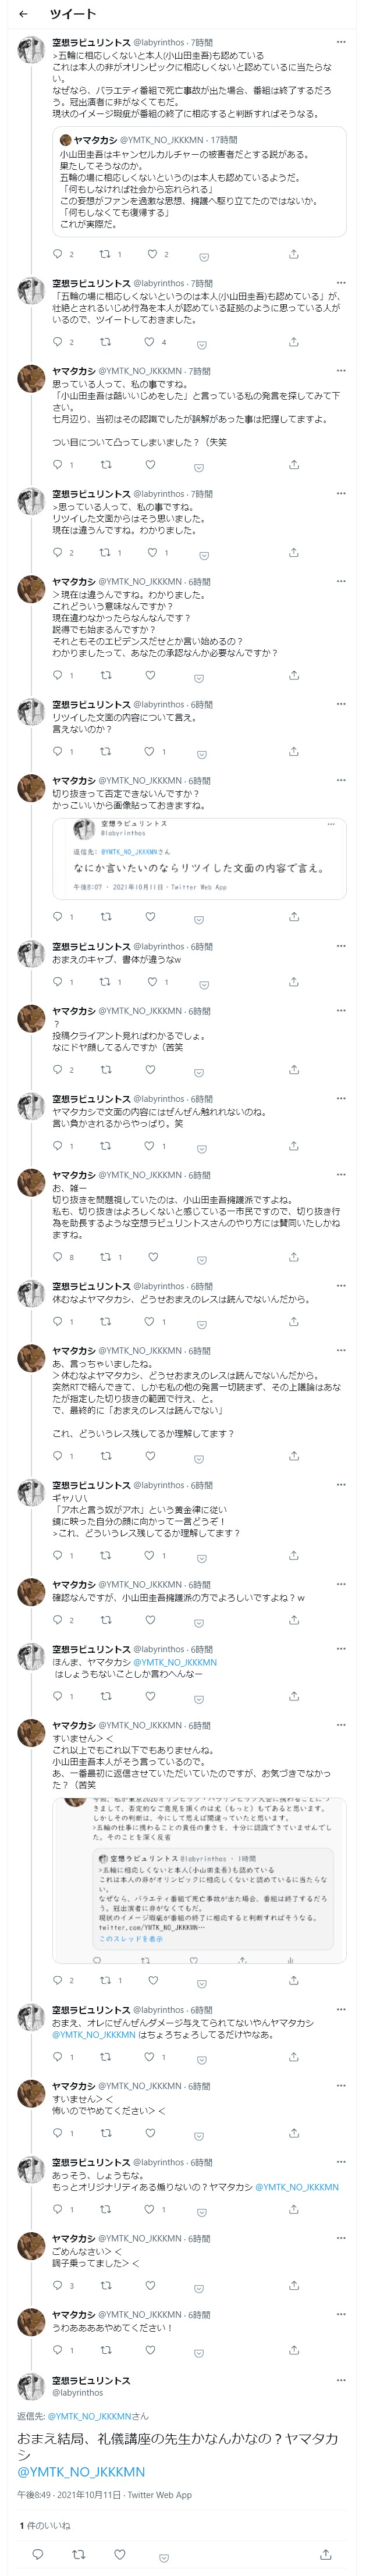Like the tweet starting with 'お、雑ー'
The height and width of the screenshot is (2576, 366).
tap(150, 1256)
